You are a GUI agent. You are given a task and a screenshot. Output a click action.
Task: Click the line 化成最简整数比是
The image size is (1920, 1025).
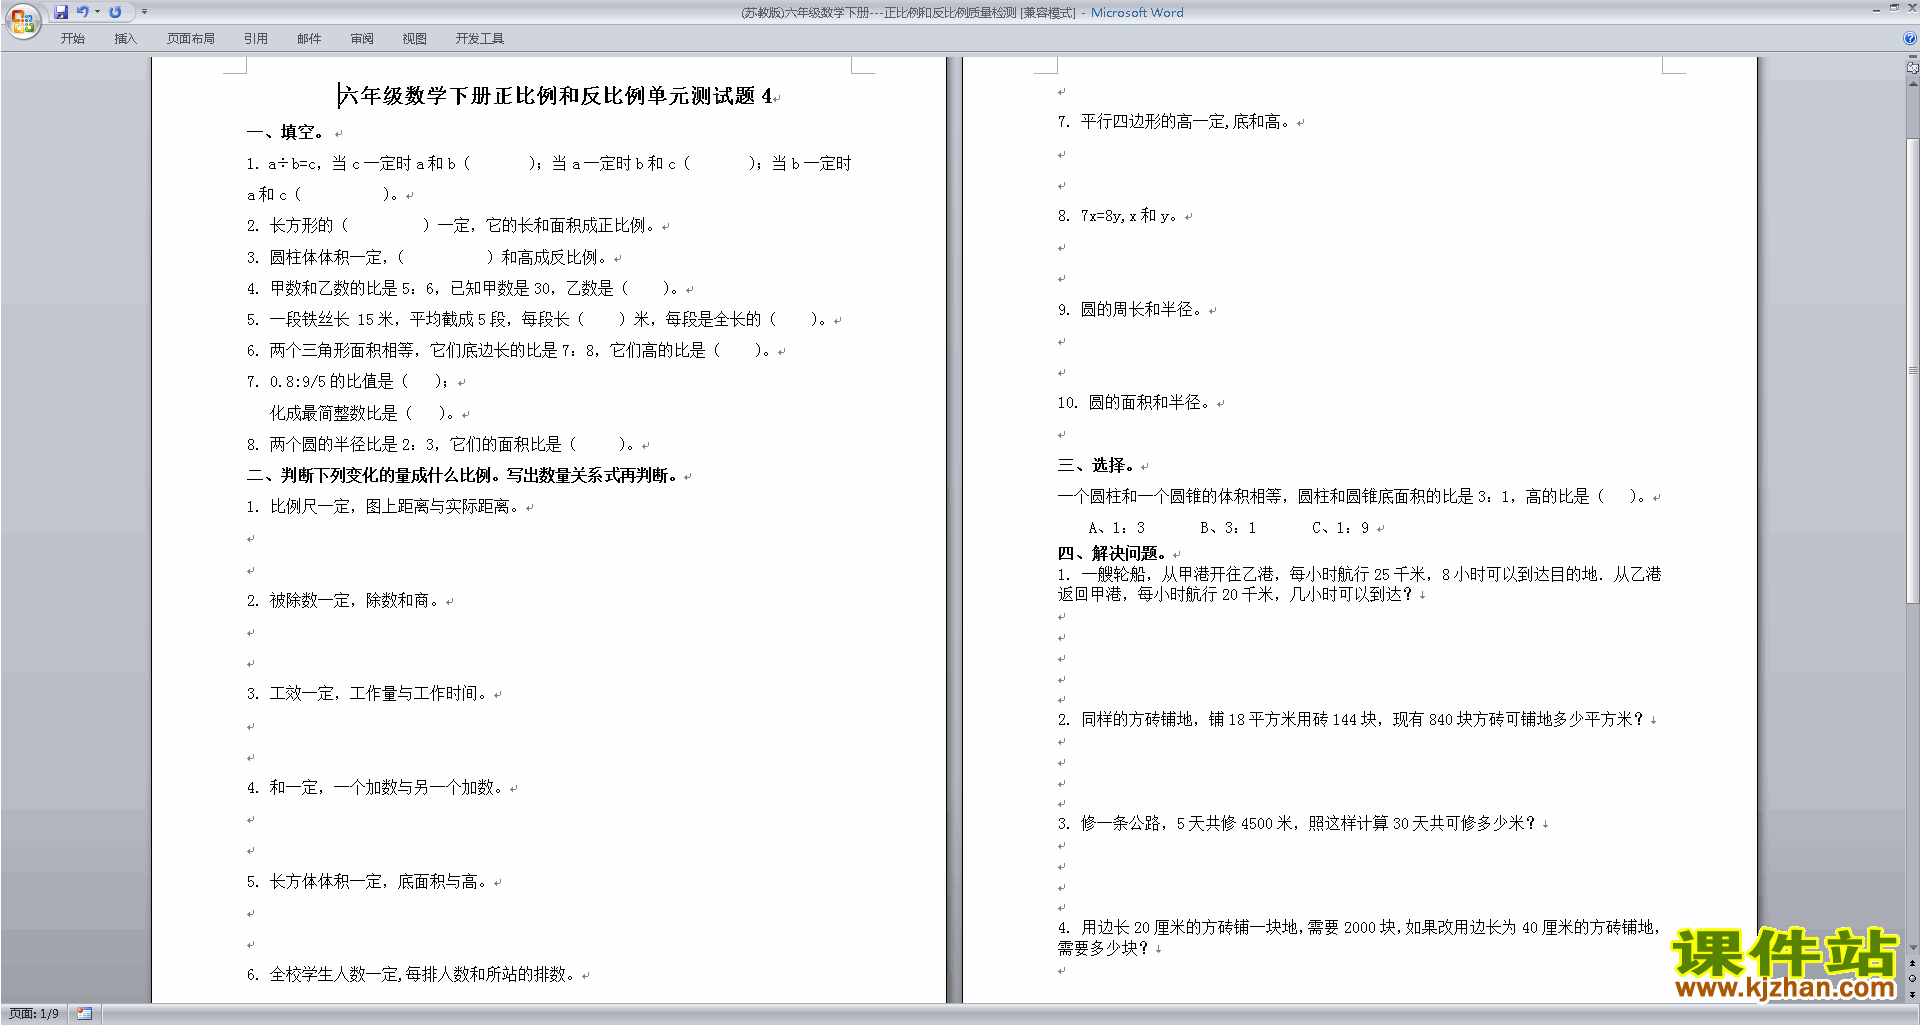[362, 413]
